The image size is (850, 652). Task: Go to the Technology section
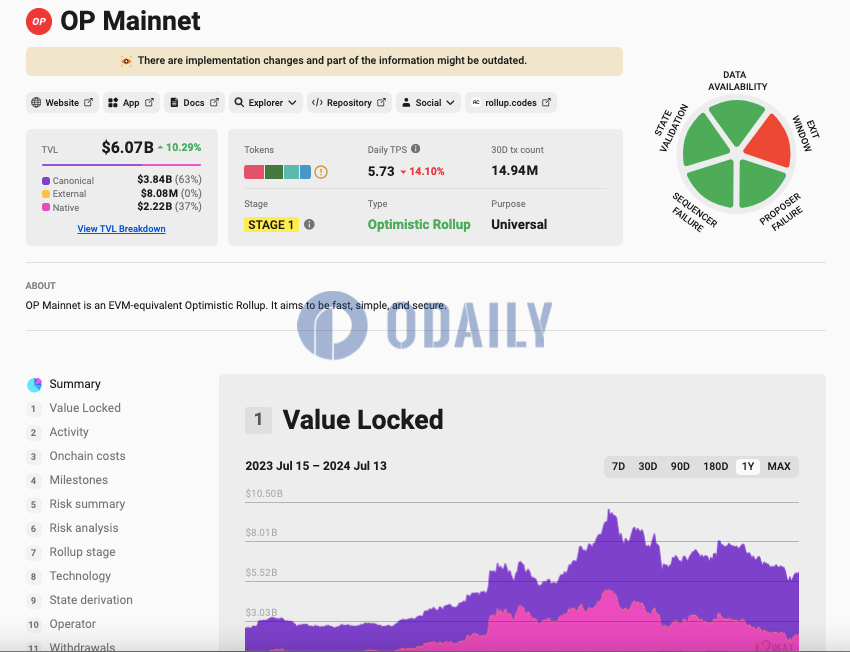(x=80, y=576)
